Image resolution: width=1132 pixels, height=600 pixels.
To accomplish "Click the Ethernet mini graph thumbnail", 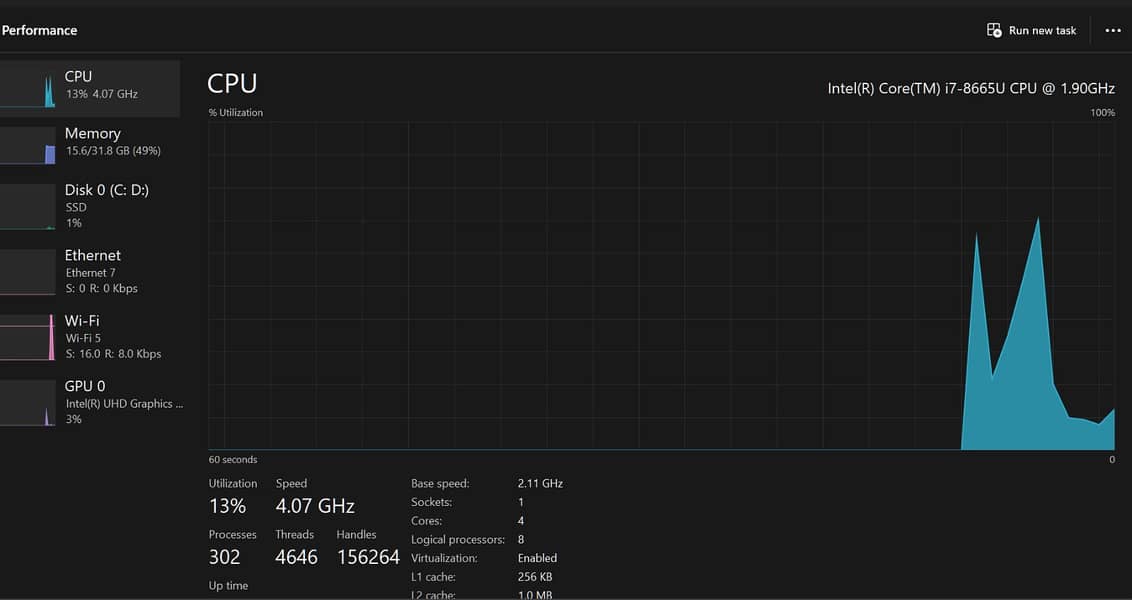I will (x=28, y=272).
